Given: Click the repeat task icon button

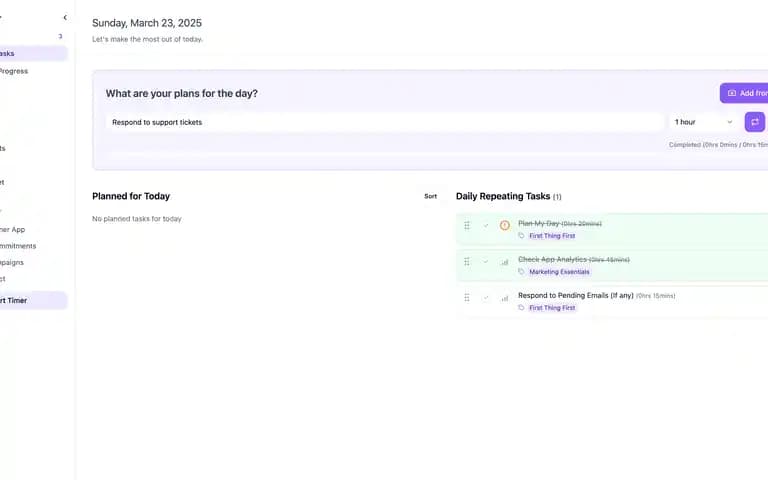Looking at the screenshot, I should pyautogui.click(x=754, y=122).
